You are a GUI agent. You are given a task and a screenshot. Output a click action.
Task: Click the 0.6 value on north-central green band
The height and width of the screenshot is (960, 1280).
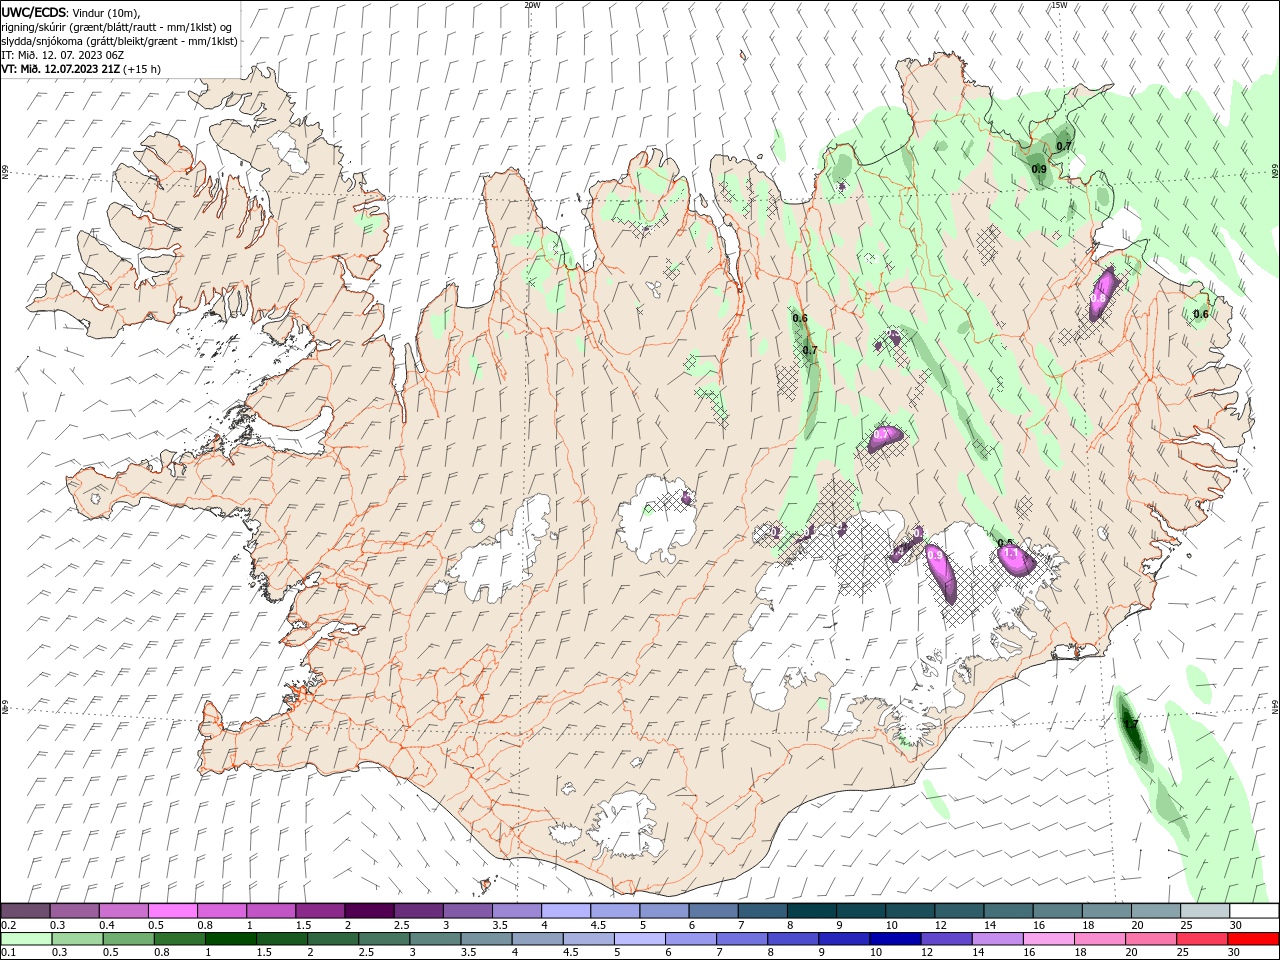[x=800, y=319]
